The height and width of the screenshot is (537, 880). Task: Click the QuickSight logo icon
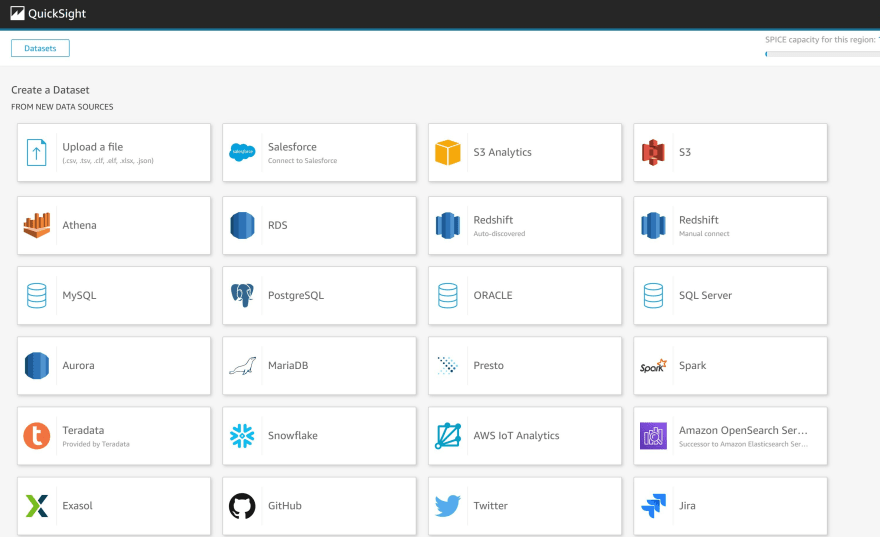pos(17,13)
